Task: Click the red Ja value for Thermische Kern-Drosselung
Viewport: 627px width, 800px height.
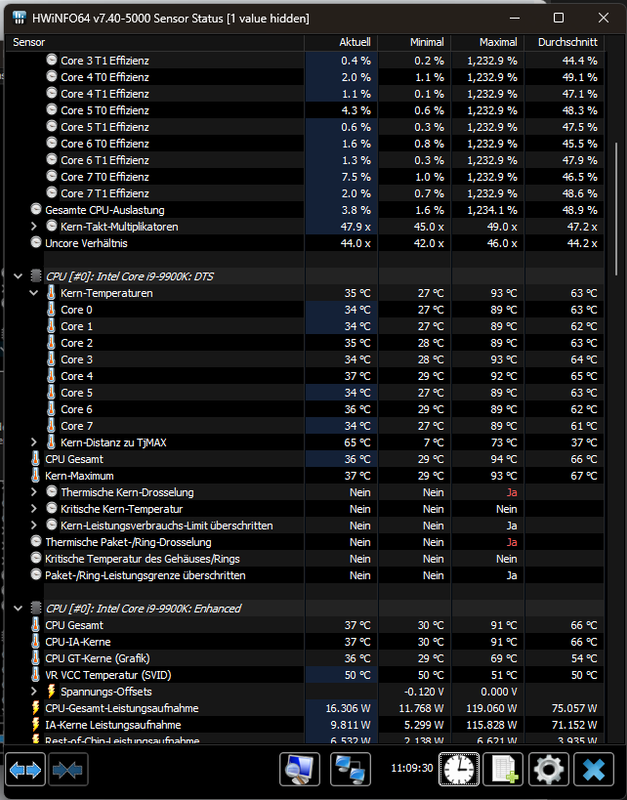Action: tap(512, 492)
